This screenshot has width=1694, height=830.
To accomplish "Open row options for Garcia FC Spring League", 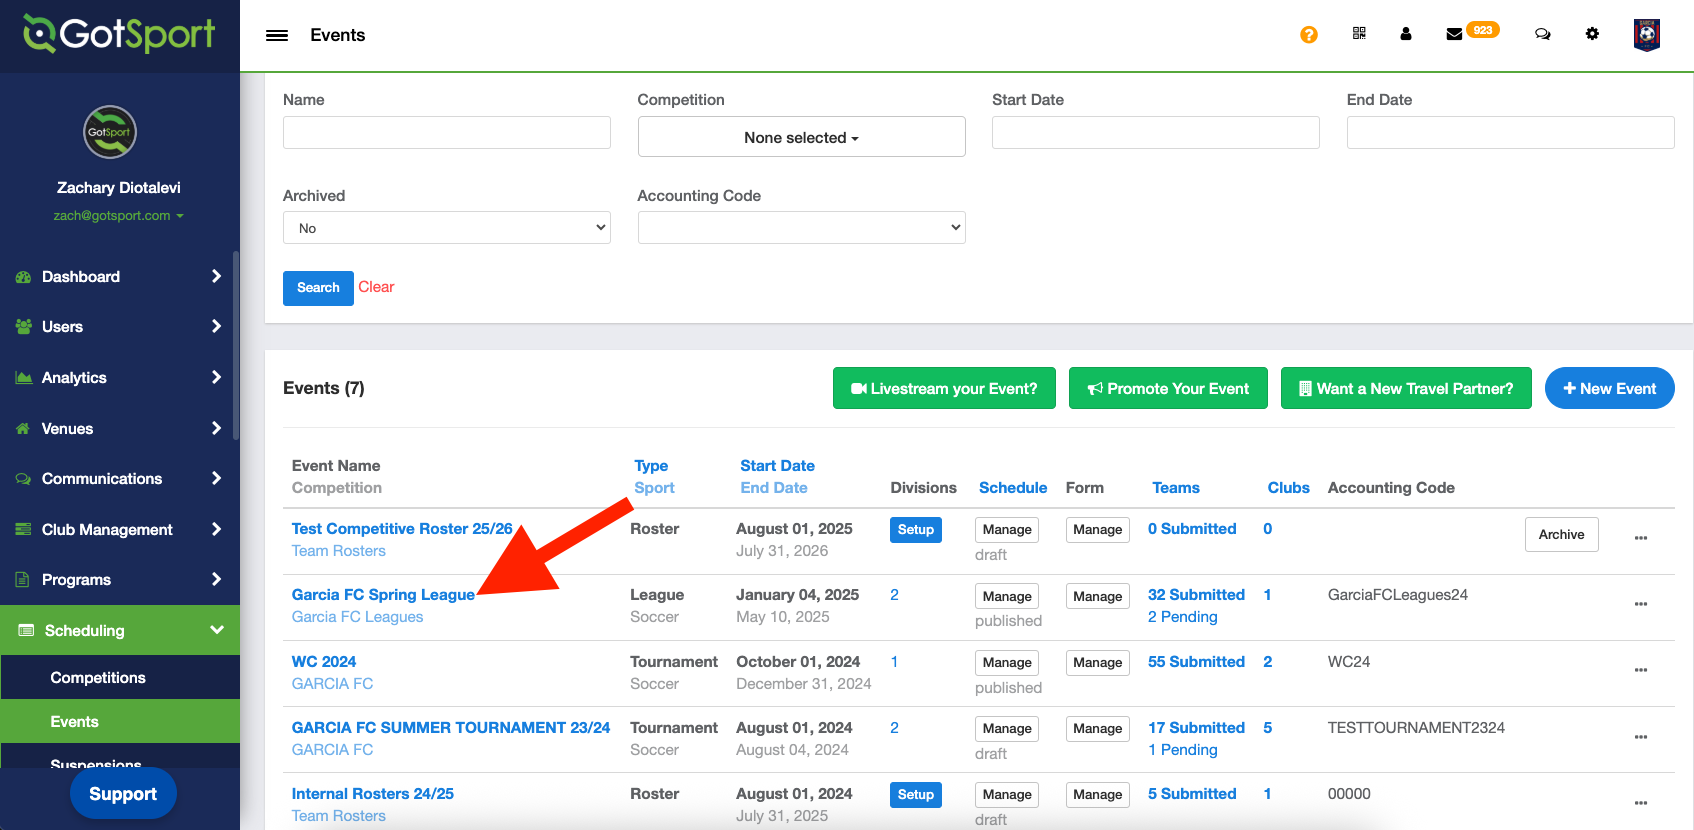I will (x=1641, y=604).
